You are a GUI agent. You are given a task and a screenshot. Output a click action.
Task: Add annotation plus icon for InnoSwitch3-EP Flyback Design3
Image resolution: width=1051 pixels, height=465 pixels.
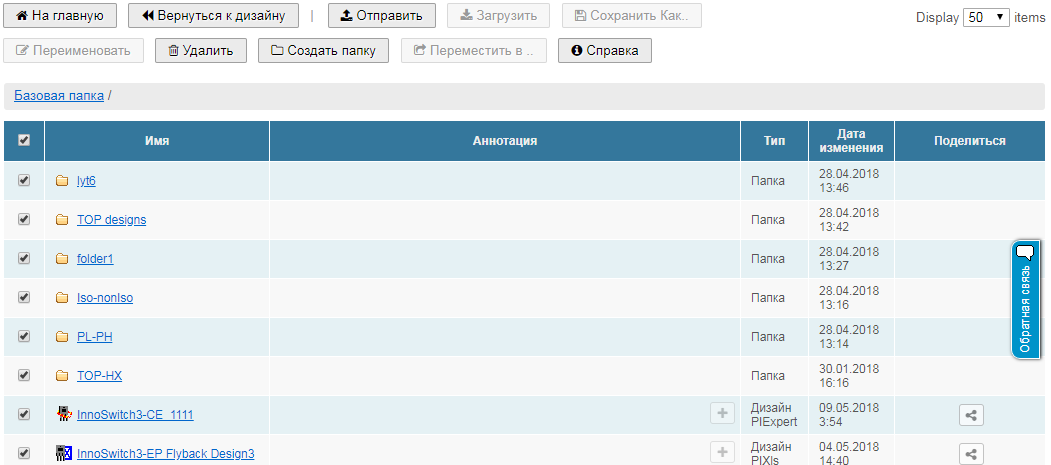722,453
